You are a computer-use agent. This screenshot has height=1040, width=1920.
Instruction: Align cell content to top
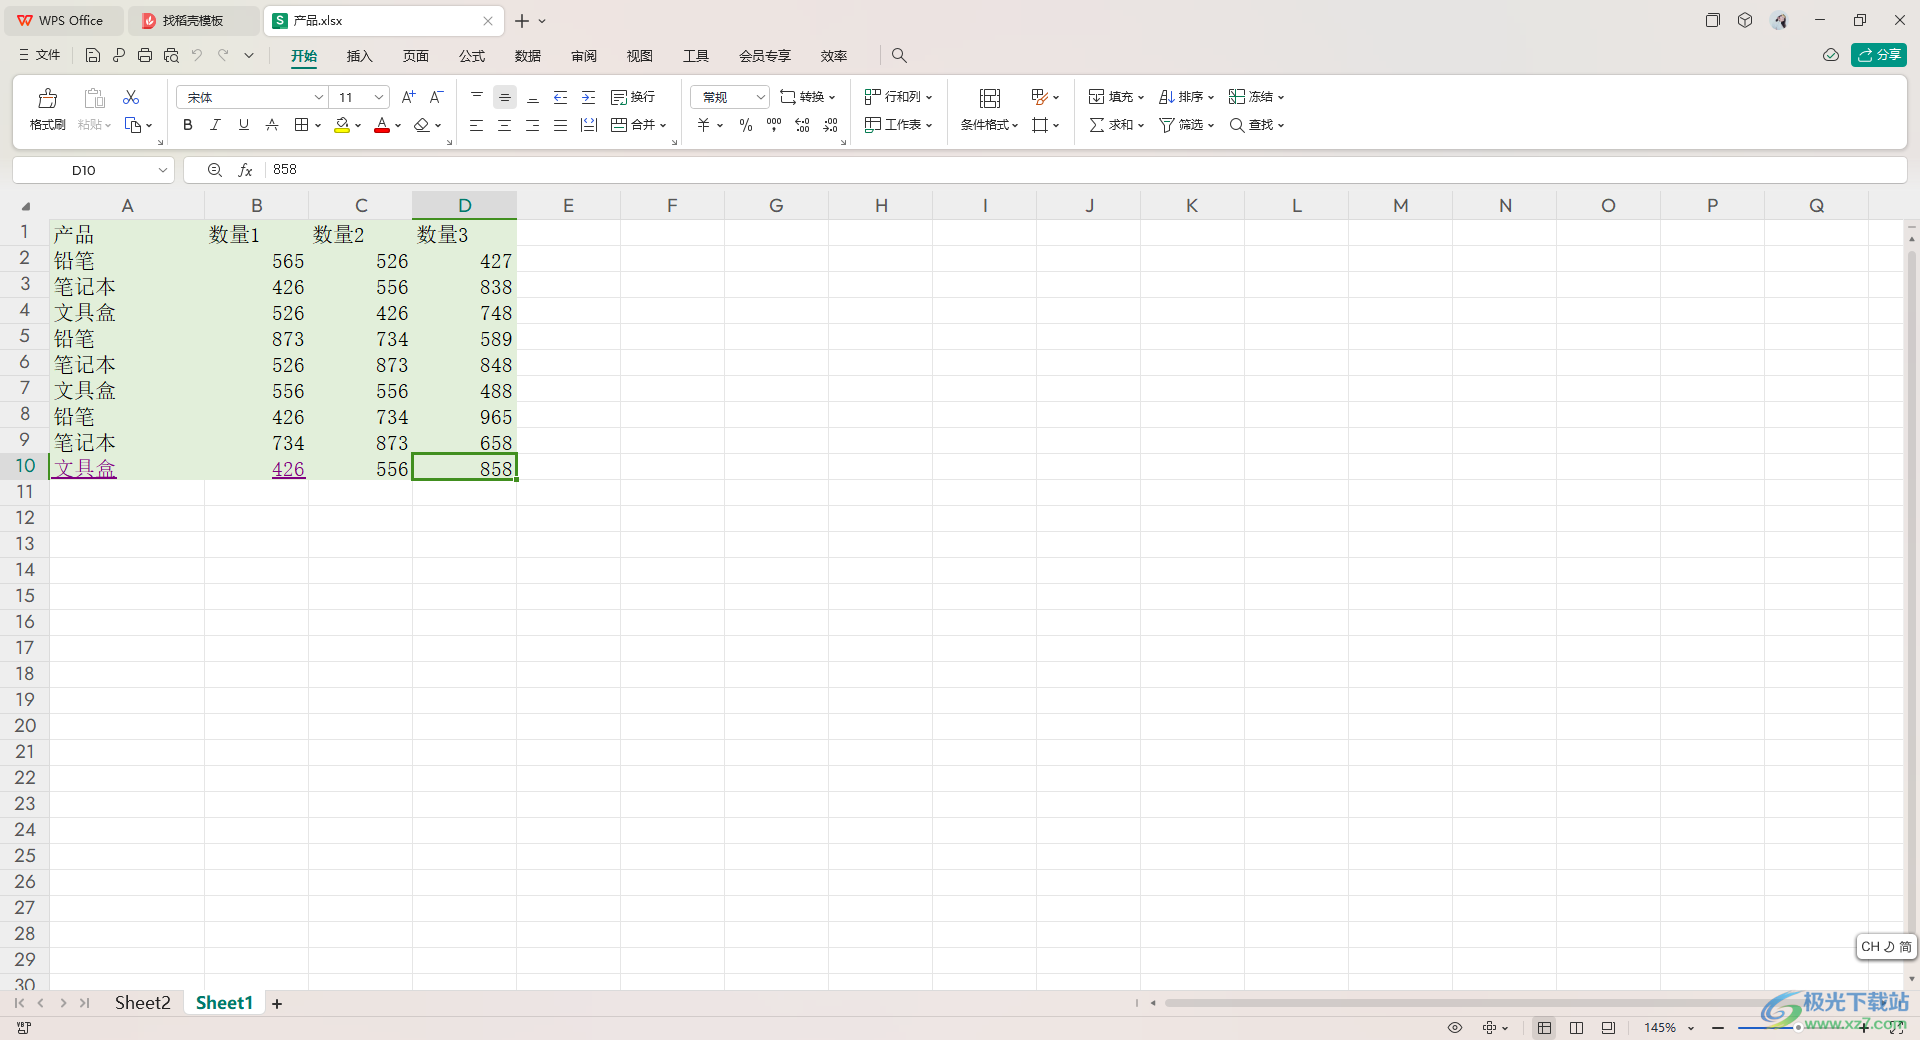tap(477, 97)
